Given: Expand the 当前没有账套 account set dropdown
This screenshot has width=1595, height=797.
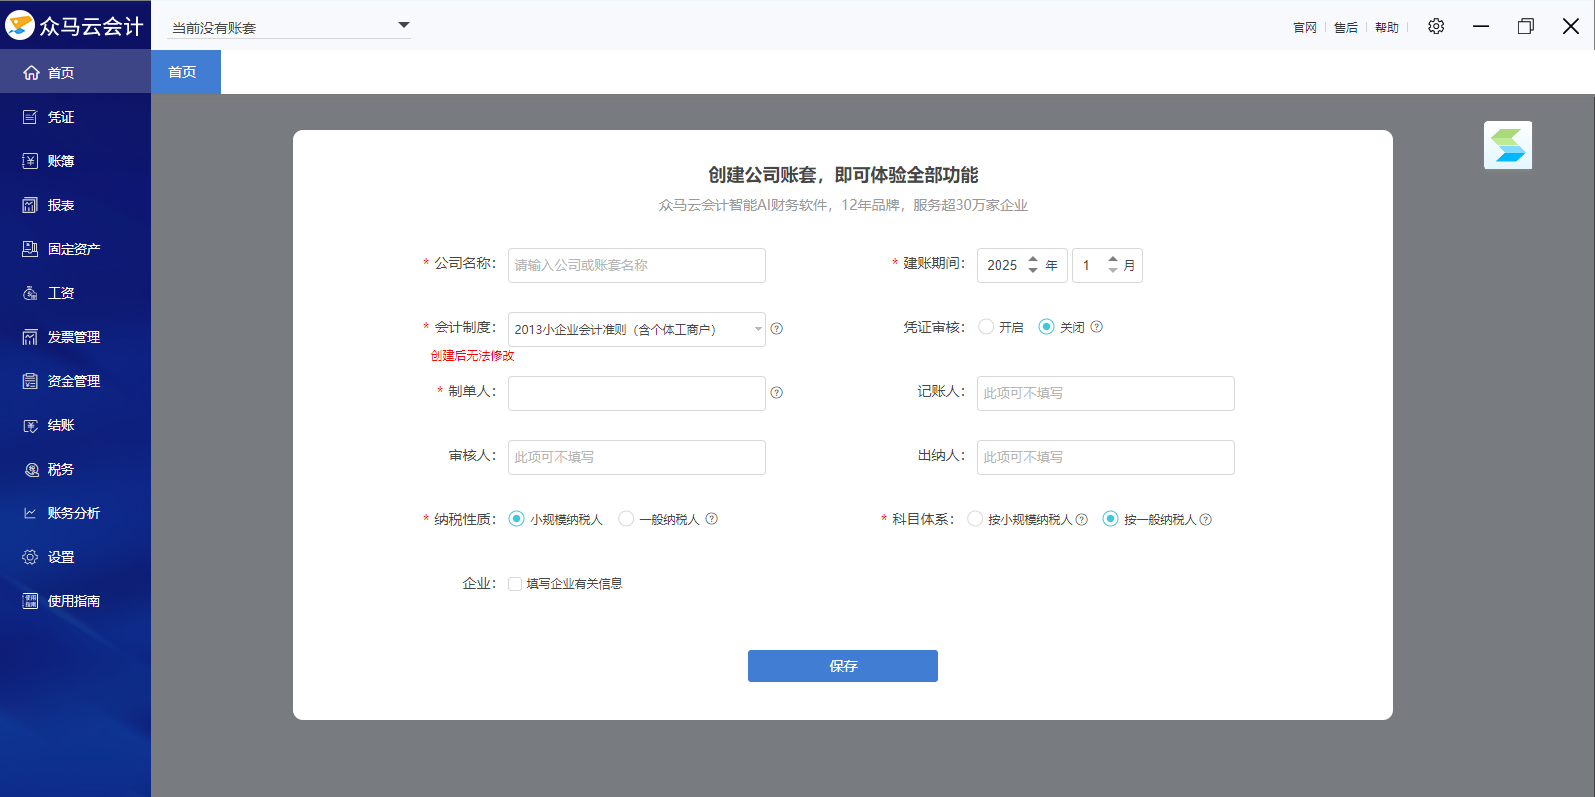Looking at the screenshot, I should [x=291, y=27].
